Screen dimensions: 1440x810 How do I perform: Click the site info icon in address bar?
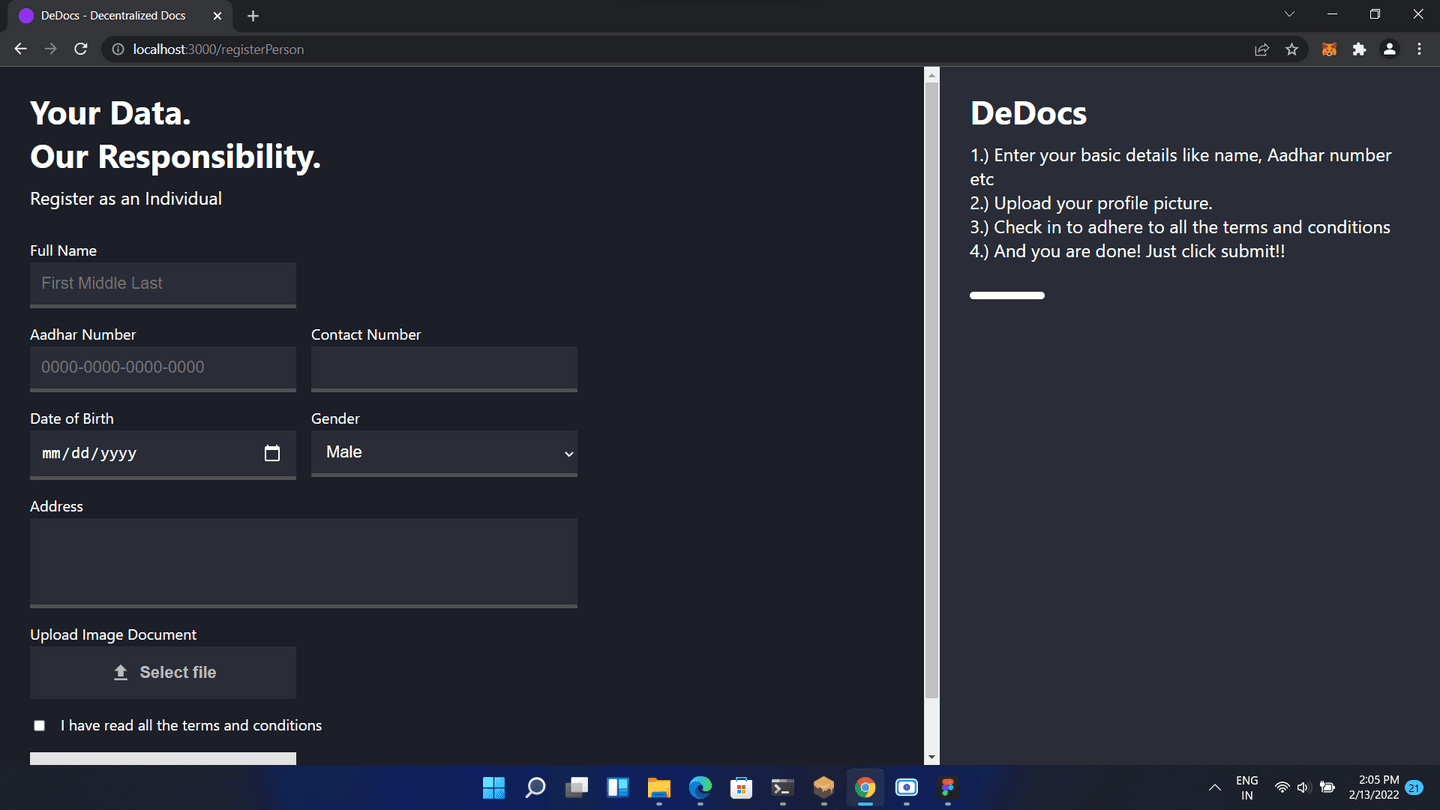click(117, 49)
